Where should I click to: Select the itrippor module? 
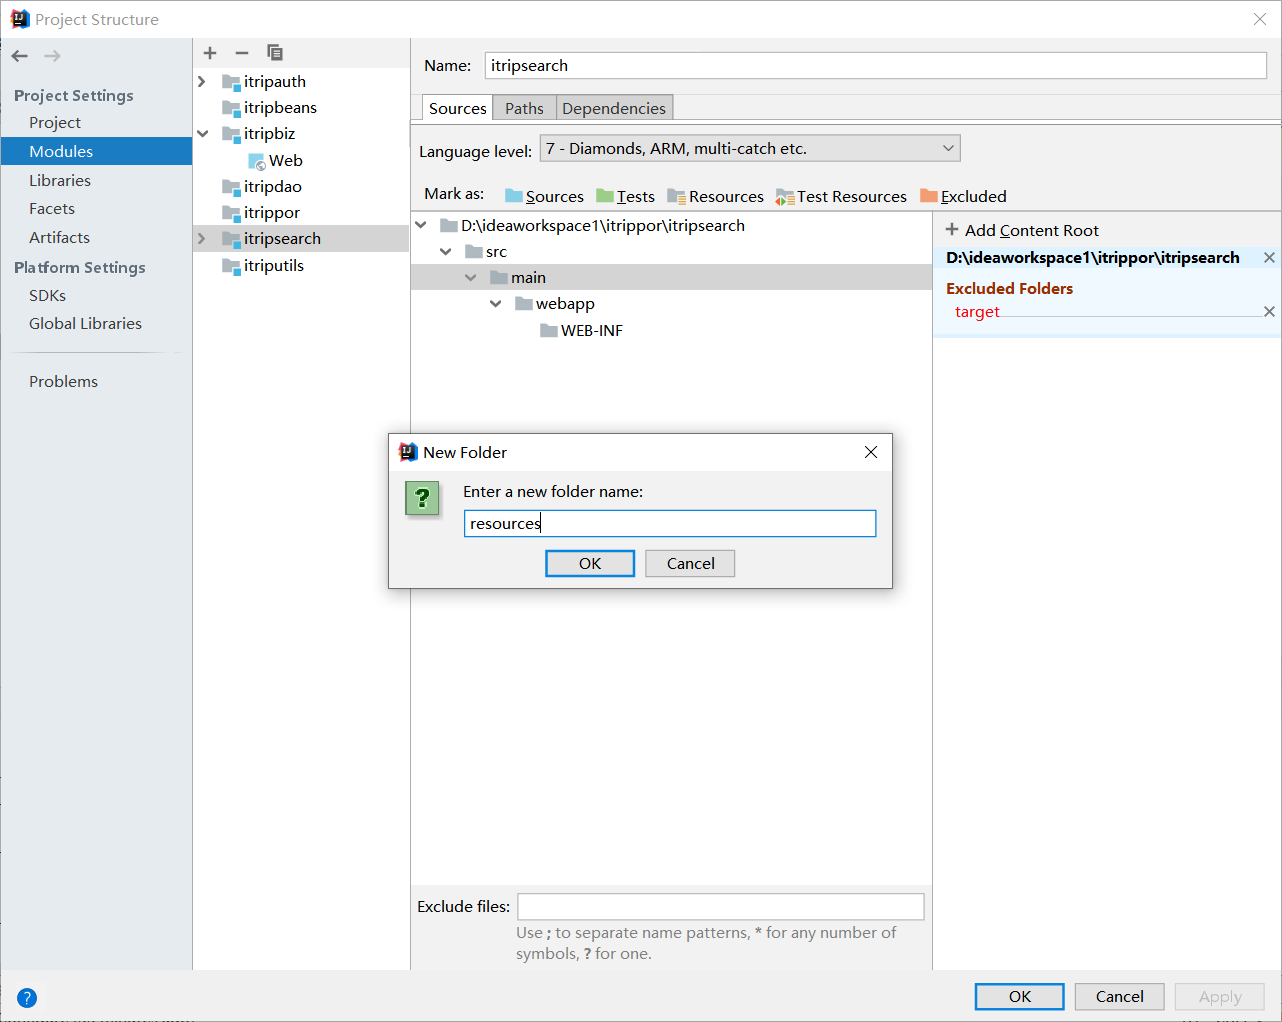point(261,212)
